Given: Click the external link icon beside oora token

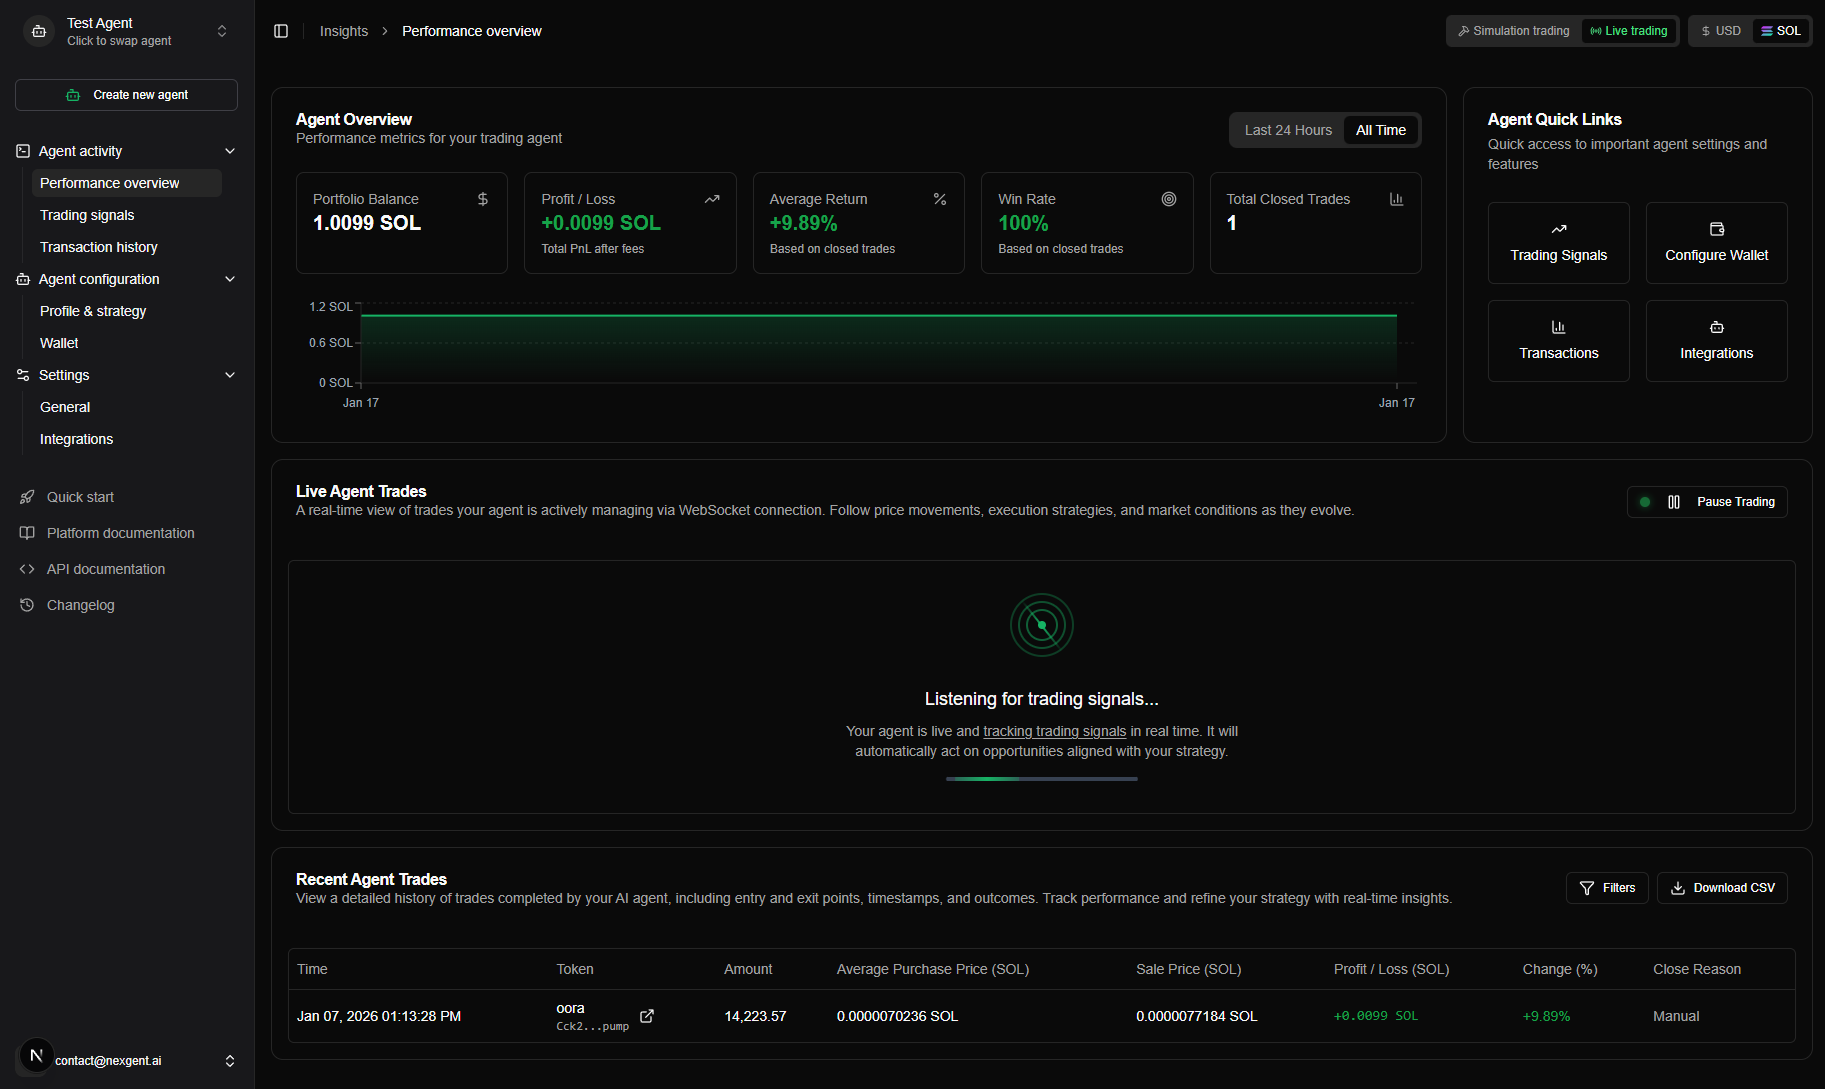Looking at the screenshot, I should [x=647, y=1016].
